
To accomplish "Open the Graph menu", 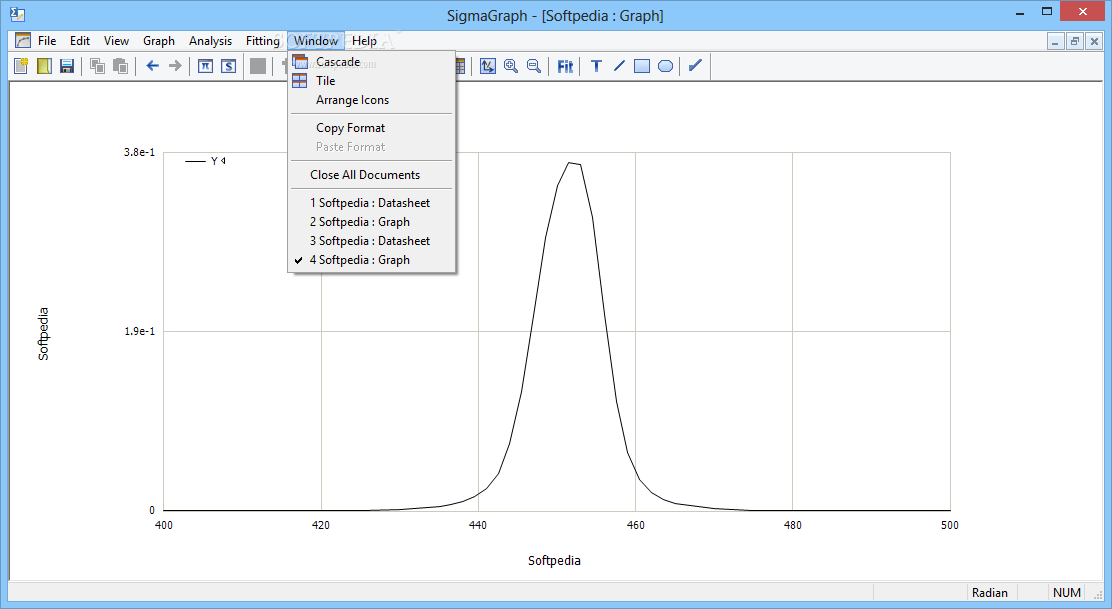I will 159,40.
